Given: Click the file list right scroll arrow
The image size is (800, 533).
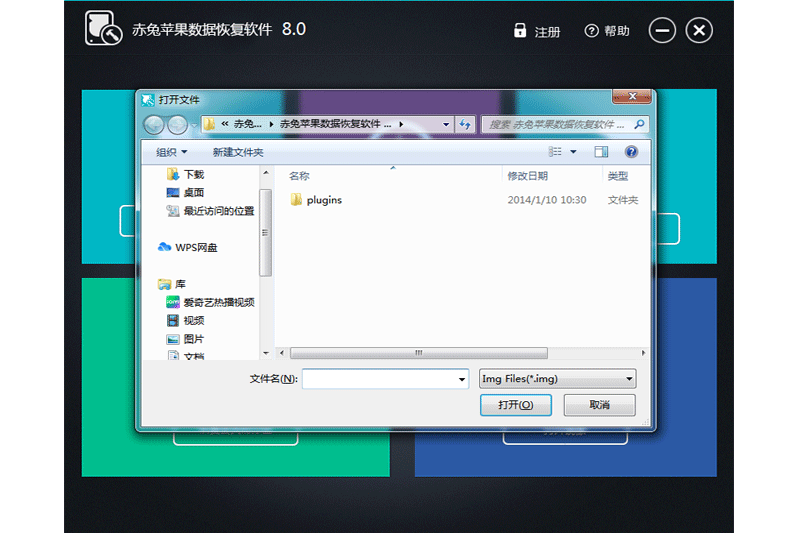Looking at the screenshot, I should point(643,352).
